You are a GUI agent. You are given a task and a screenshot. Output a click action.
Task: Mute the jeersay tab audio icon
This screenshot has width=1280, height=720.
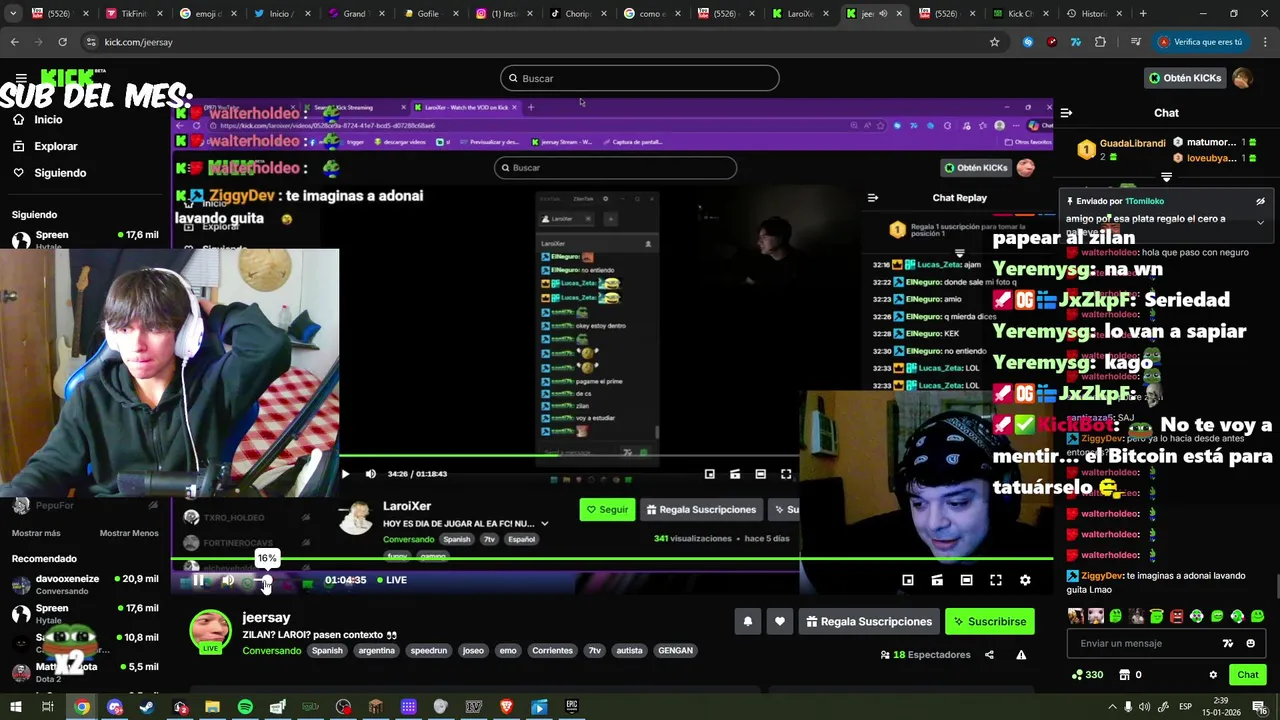click(883, 14)
